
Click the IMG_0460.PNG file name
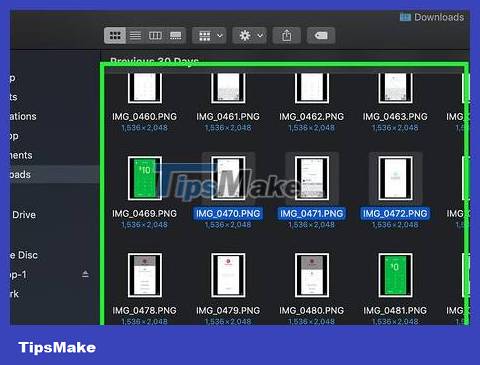(x=144, y=117)
